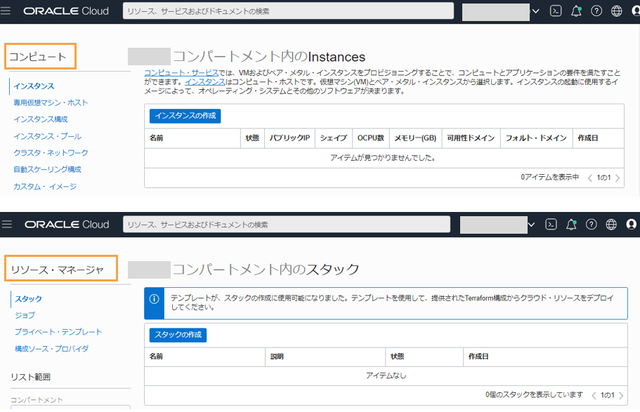Screen dimensions: 640x412
Task: Open 専用仮想マシン・ホスト in the sidebar
Action: pos(51,102)
